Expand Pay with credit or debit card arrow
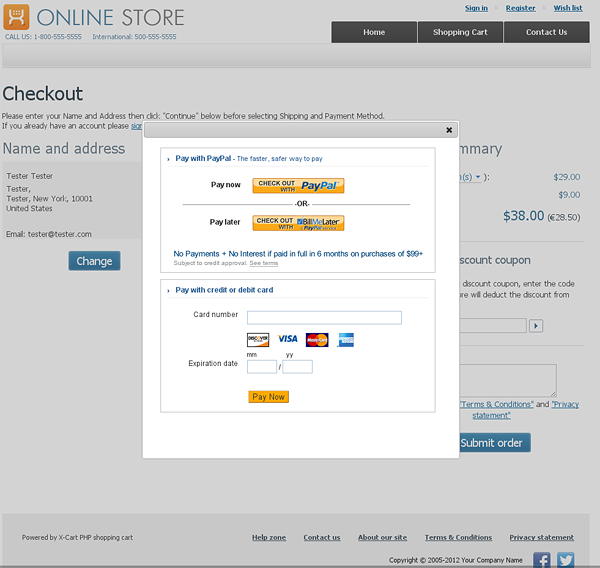The width and height of the screenshot is (600, 568). tap(168, 291)
